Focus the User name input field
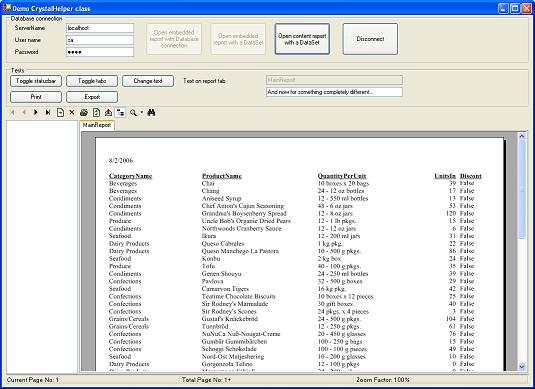This screenshot has width=535, height=389. [x=100, y=40]
